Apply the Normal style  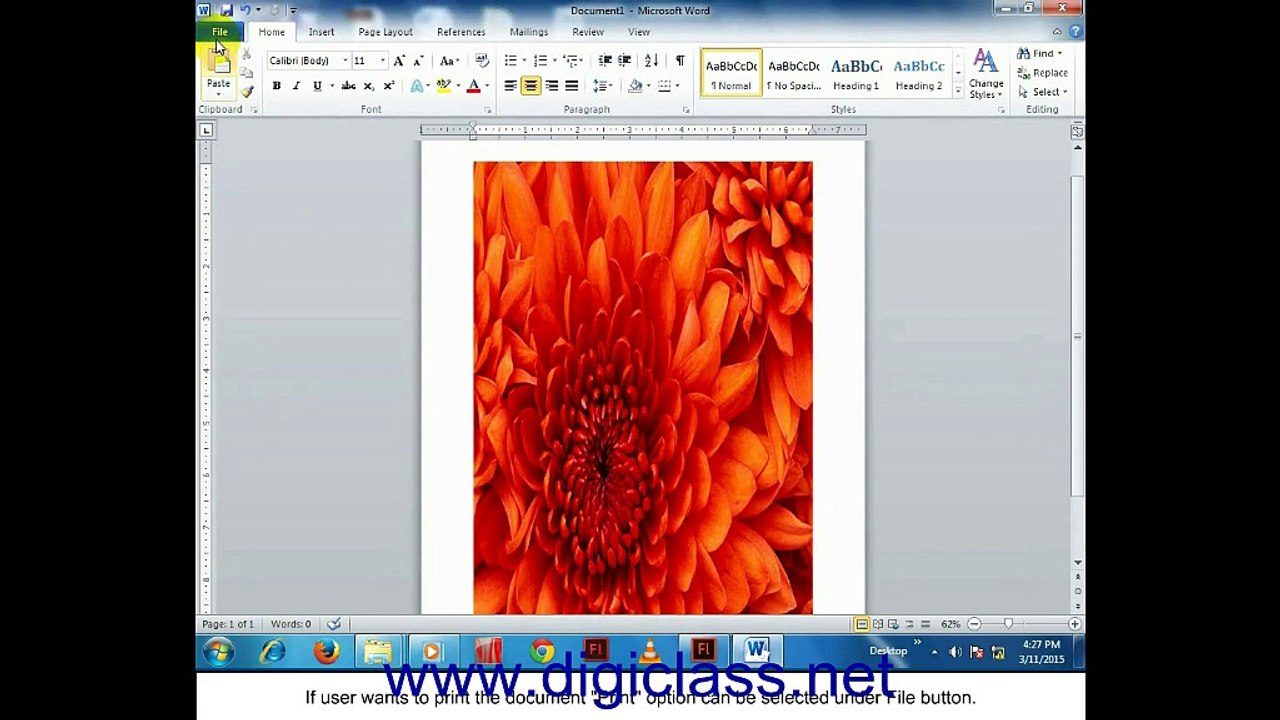[x=731, y=73]
